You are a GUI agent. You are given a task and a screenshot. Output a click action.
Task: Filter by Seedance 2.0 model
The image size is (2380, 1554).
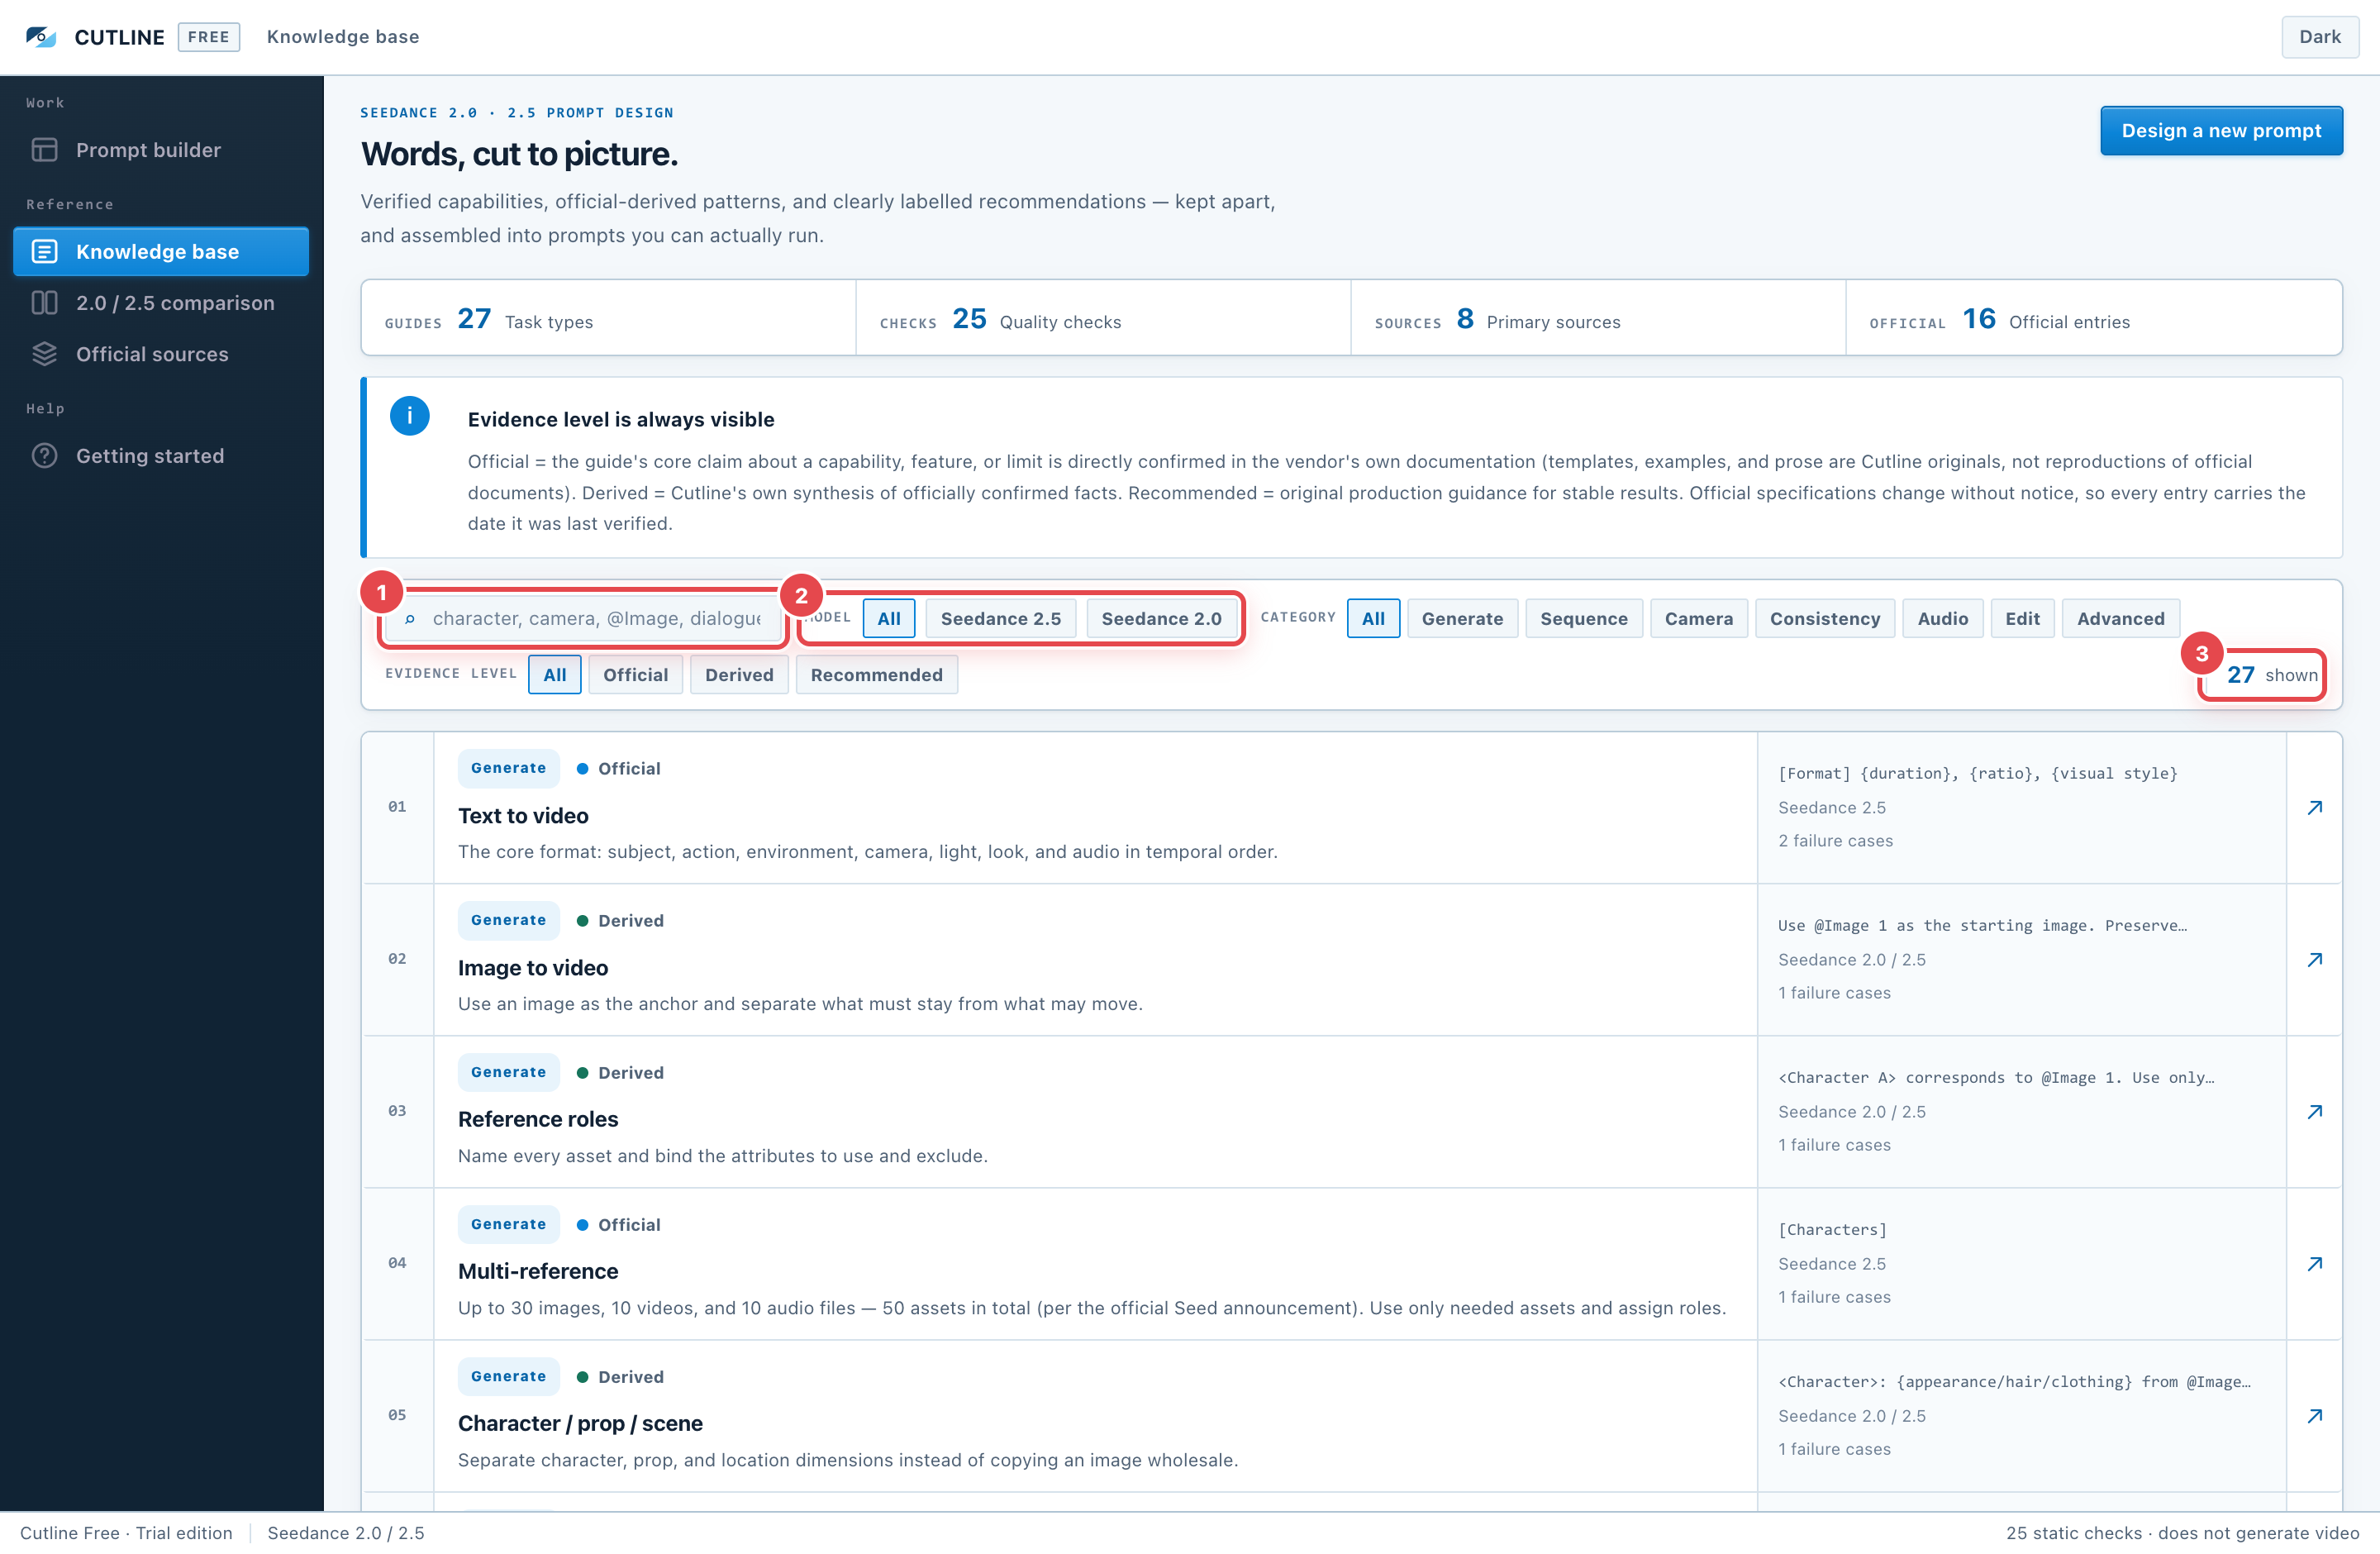point(1161,619)
